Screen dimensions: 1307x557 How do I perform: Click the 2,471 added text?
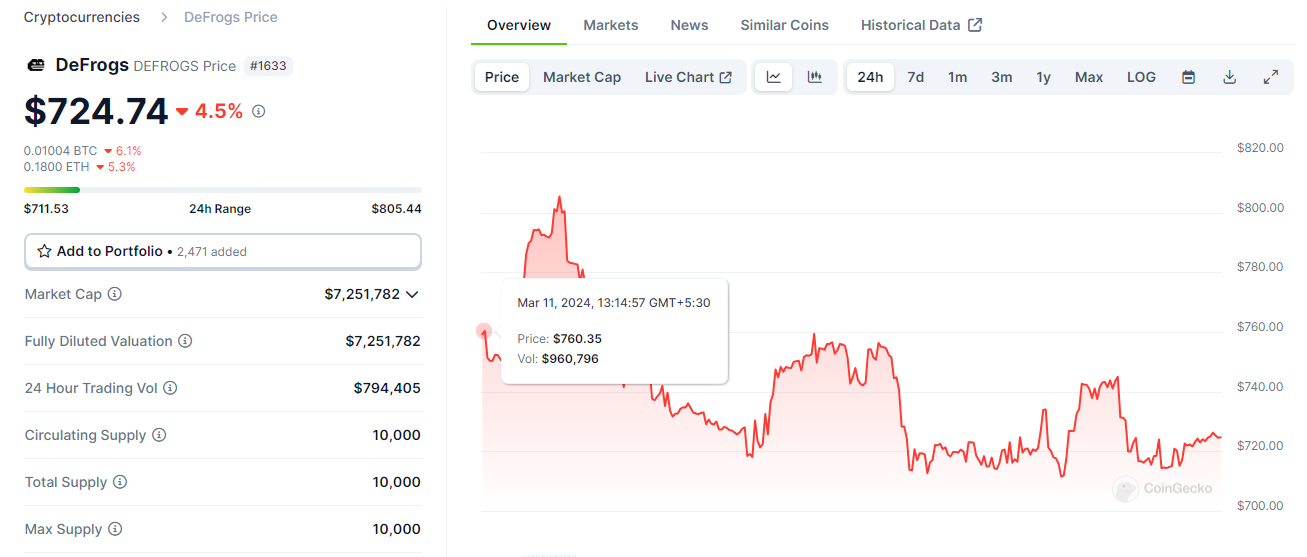coord(212,252)
